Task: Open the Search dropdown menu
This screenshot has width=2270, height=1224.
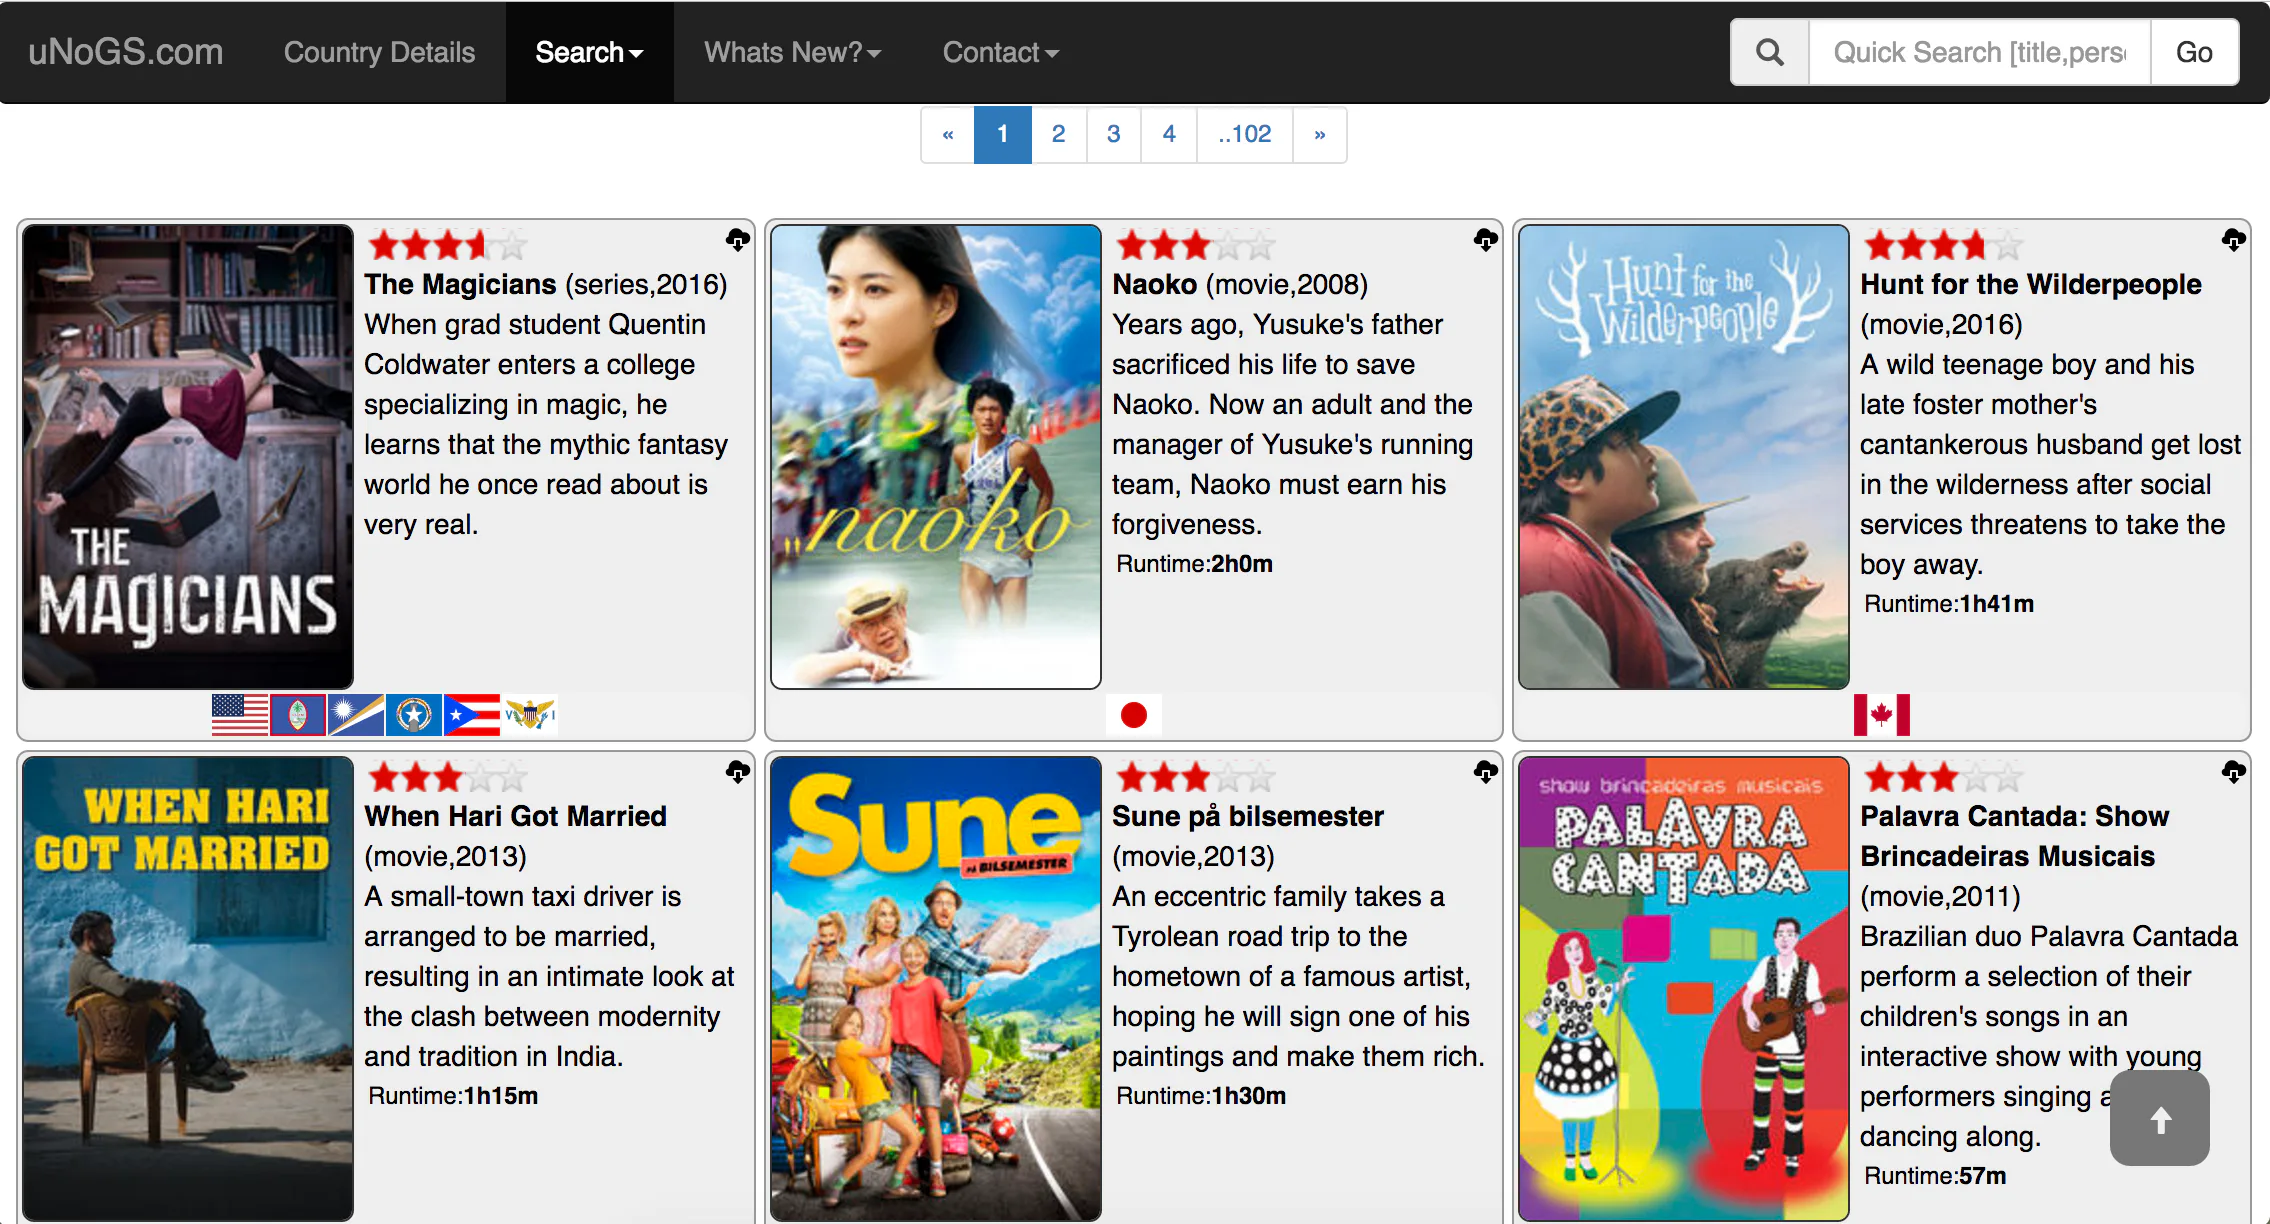Action: tap(589, 52)
